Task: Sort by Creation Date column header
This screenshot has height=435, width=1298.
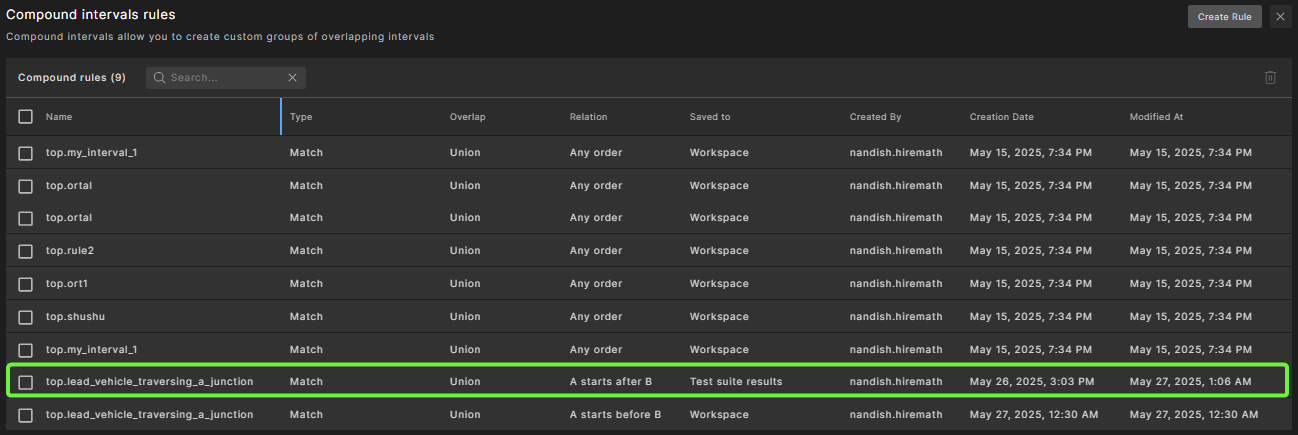Action: 1001,117
